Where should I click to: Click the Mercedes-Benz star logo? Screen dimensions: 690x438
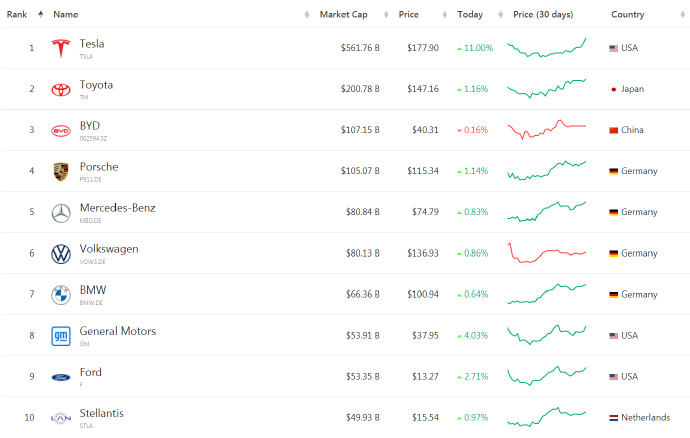tap(61, 213)
